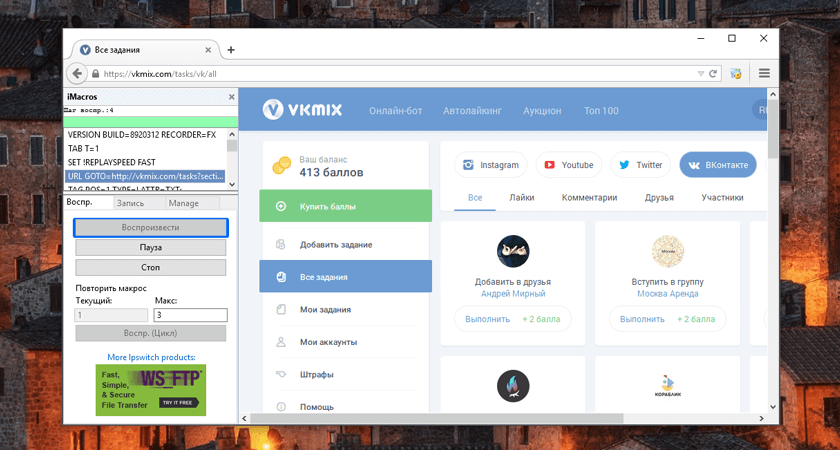Switch to the Друзья tab
The width and height of the screenshot is (840, 450).
coord(659,198)
